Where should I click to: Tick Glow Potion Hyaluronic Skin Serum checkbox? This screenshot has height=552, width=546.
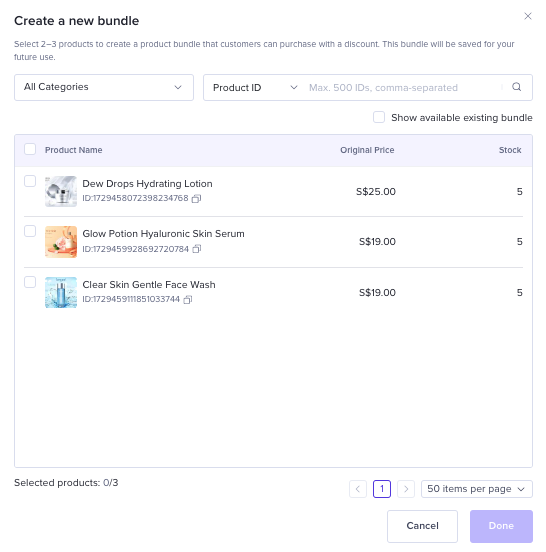(30, 231)
